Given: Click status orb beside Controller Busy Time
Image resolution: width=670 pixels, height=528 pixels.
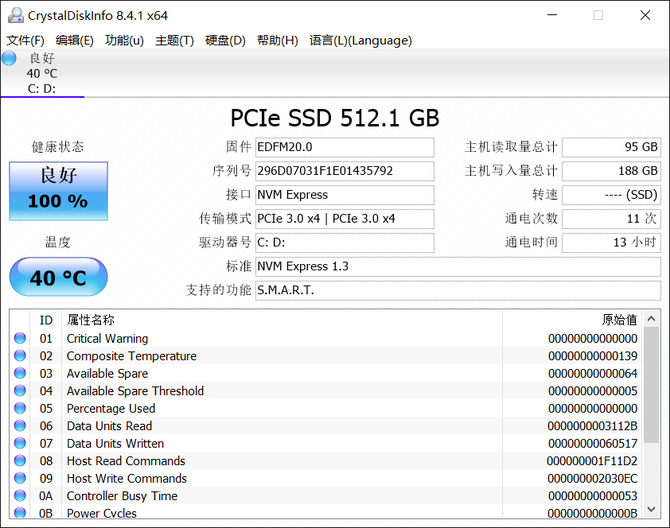Looking at the screenshot, I should pos(20,496).
